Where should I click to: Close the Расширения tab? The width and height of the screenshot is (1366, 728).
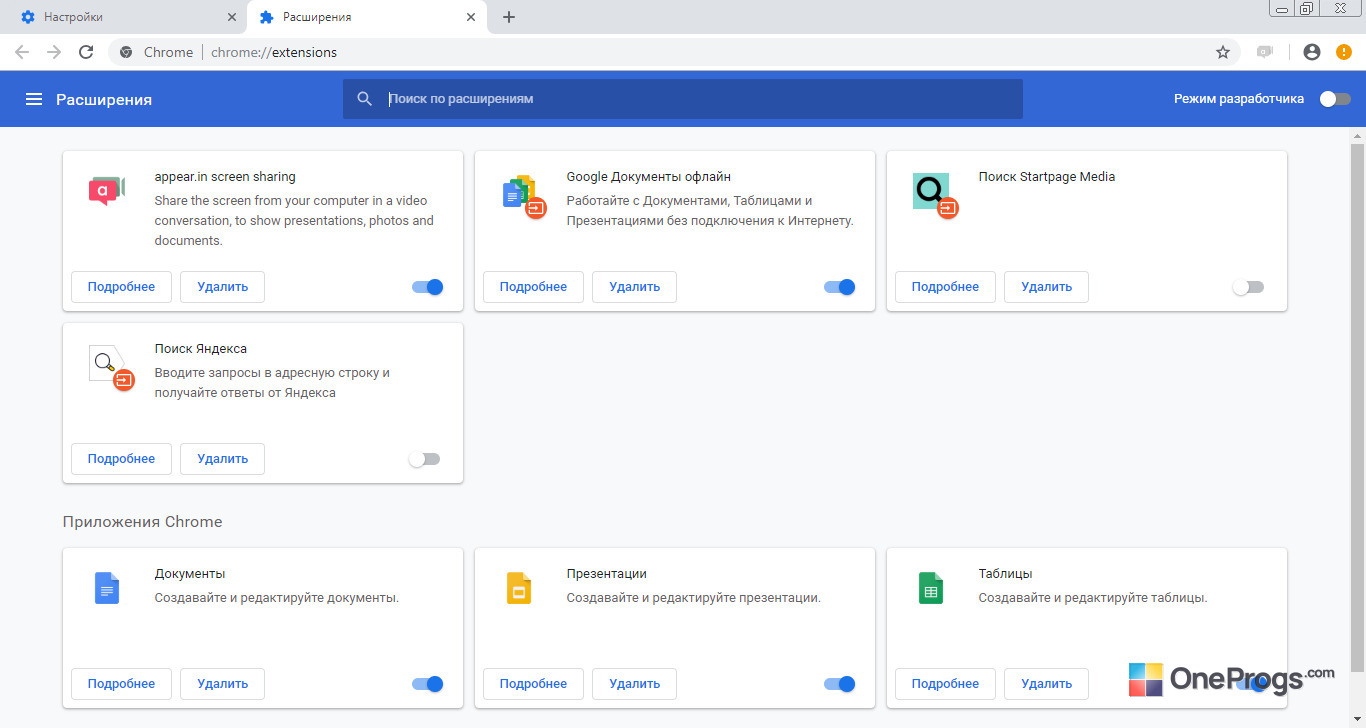point(470,17)
